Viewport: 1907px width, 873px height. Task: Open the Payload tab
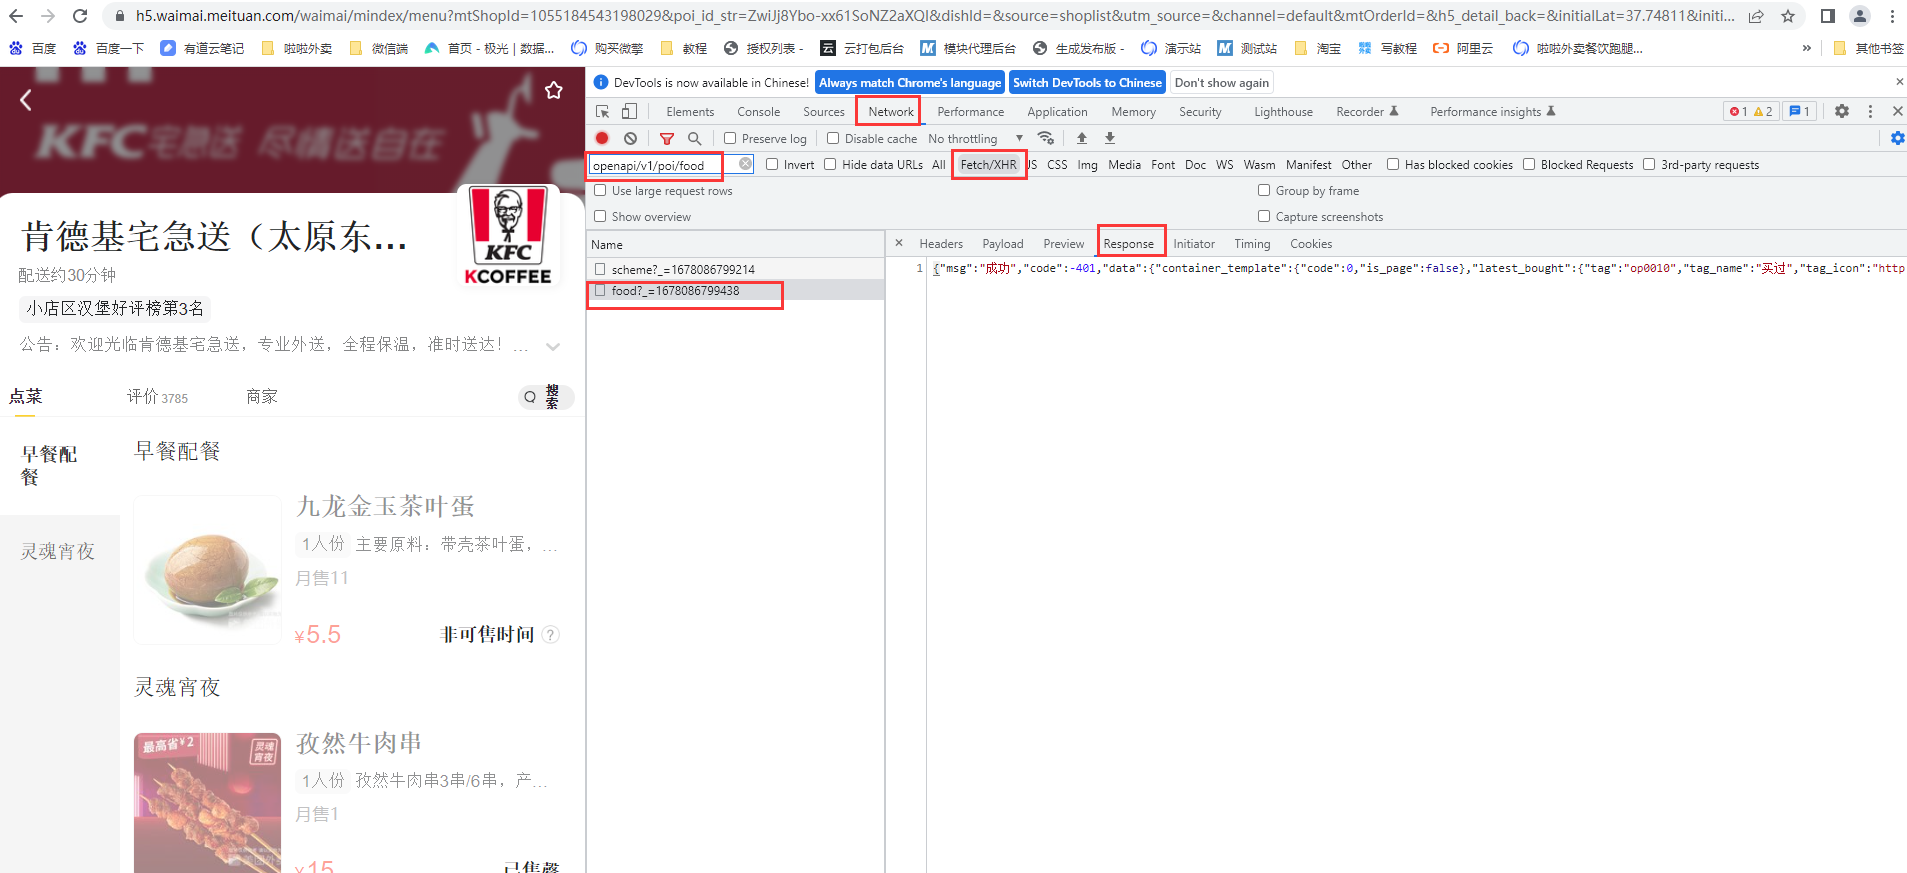pyautogui.click(x=1002, y=243)
